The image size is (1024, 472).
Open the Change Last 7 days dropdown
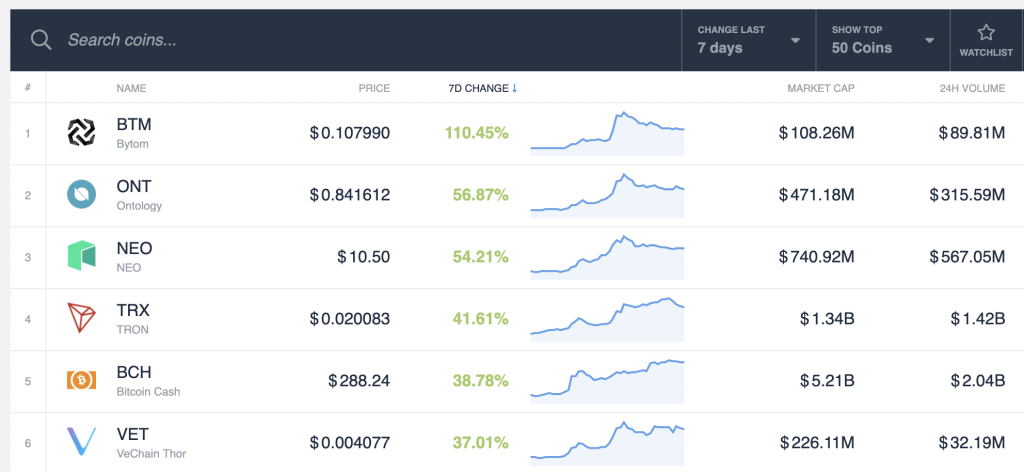coord(748,40)
